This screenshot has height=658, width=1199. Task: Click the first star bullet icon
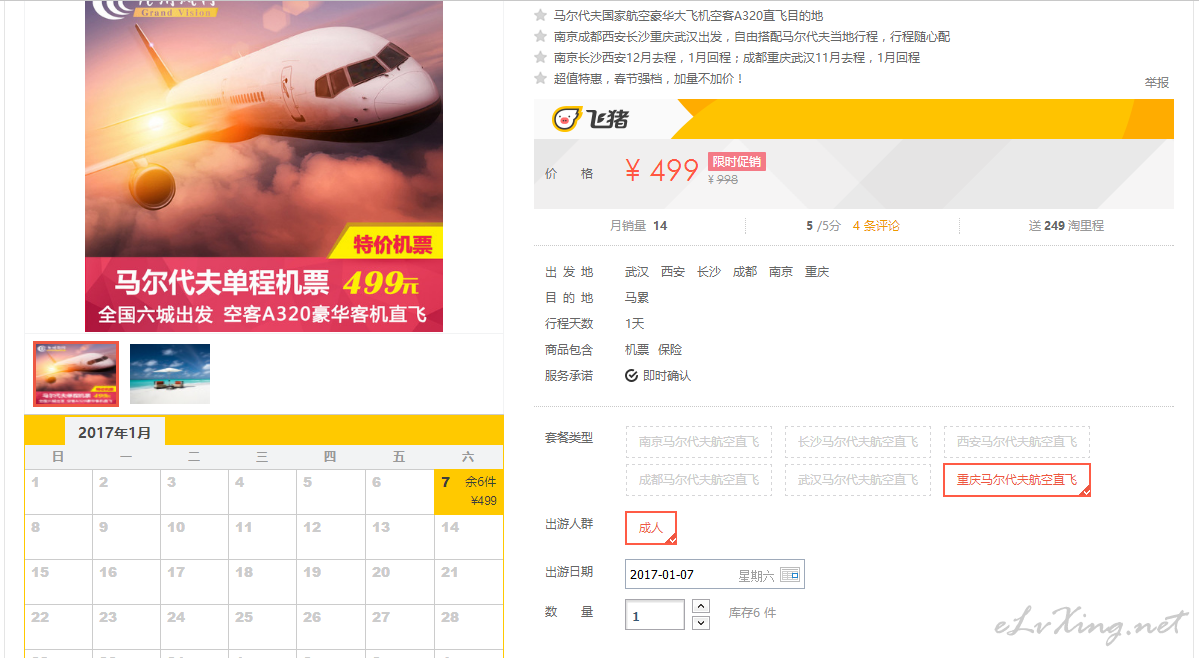pyautogui.click(x=541, y=15)
